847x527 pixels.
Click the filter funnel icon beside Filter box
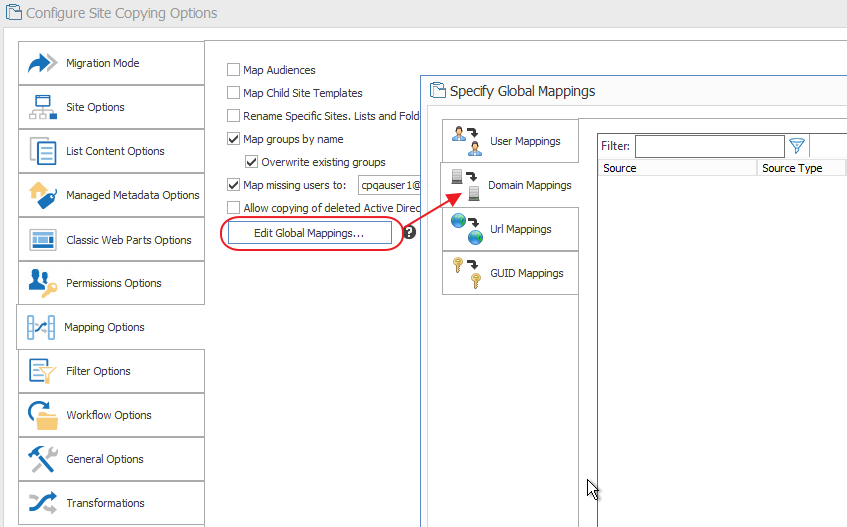[797, 146]
